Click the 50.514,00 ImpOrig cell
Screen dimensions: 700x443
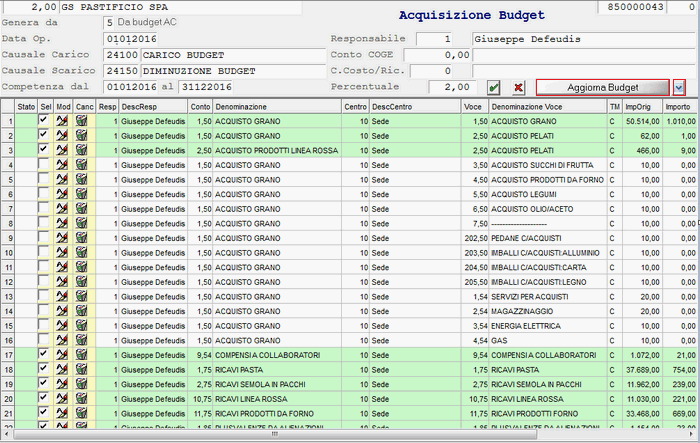click(642, 121)
